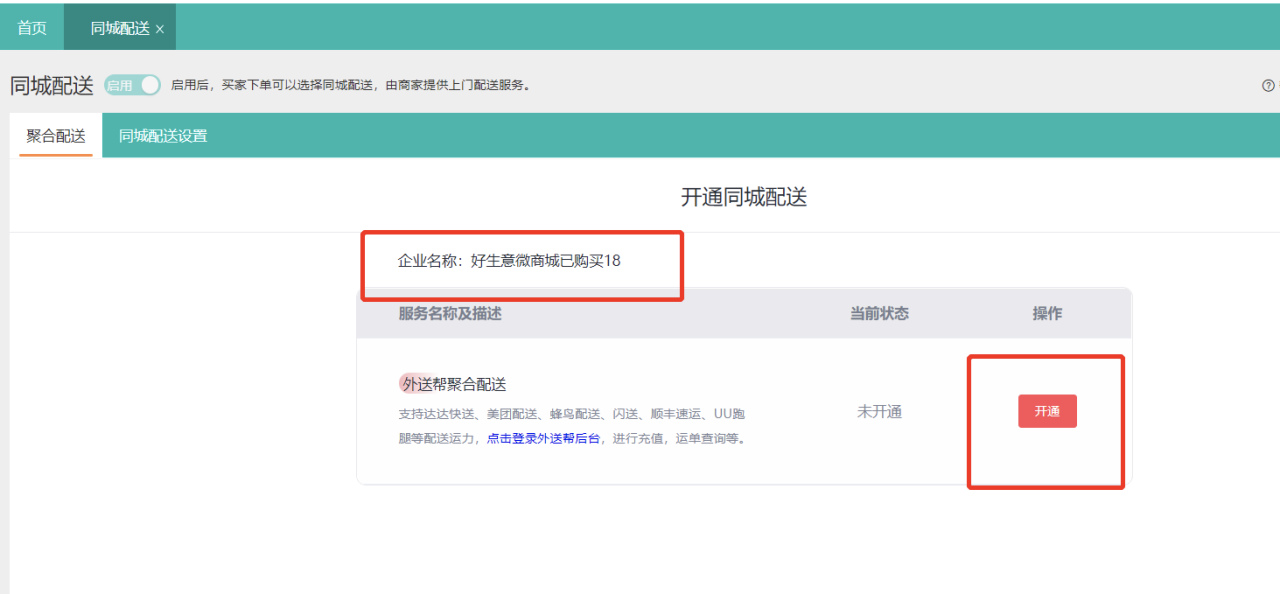The image size is (1280, 594).
Task: Click the 外送帮聚合配送 service title
Action: click(453, 384)
